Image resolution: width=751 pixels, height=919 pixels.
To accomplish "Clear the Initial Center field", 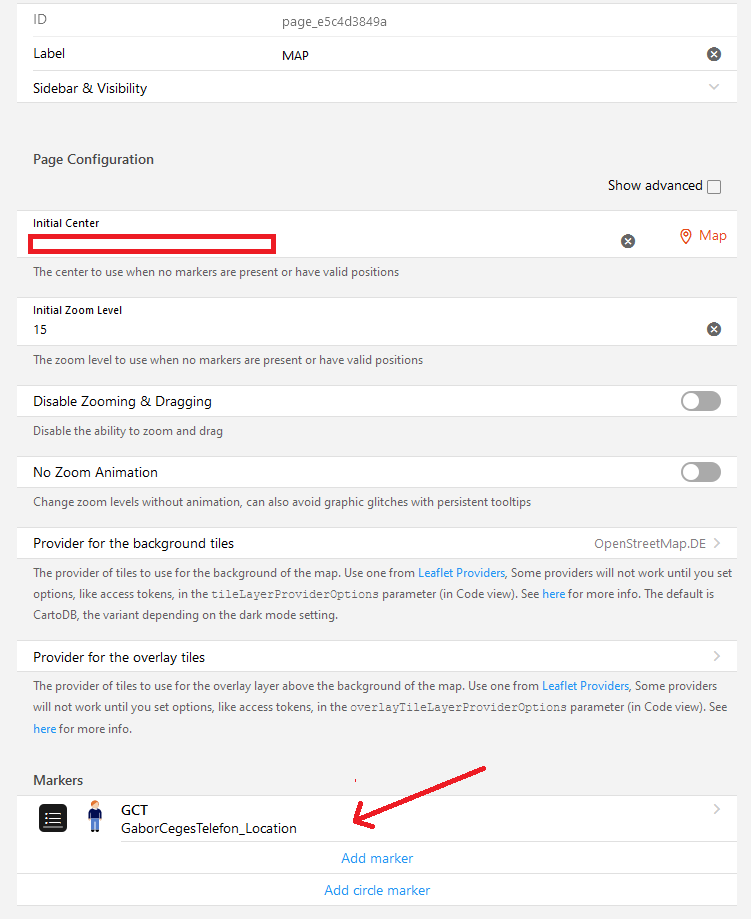I will click(x=628, y=241).
